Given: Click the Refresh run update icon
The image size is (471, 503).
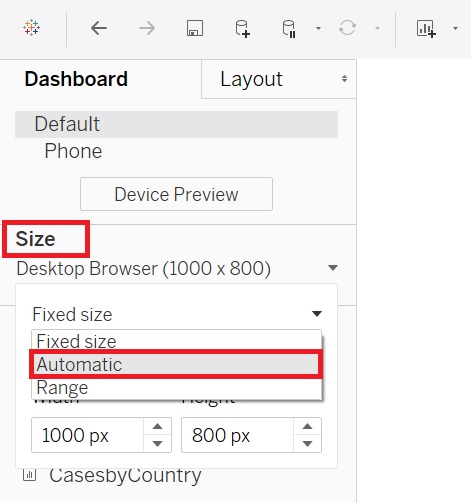Looking at the screenshot, I should click(347, 28).
